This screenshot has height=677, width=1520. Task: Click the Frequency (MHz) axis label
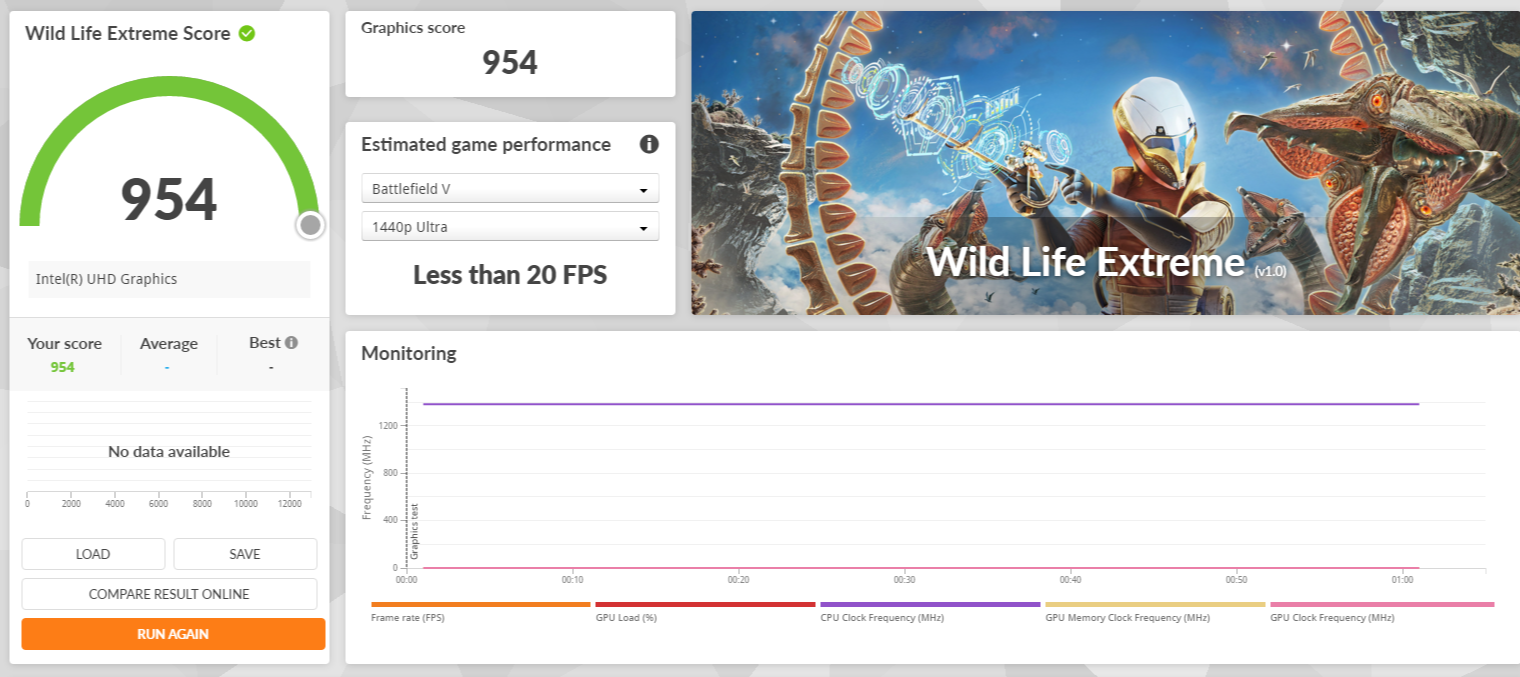[367, 477]
